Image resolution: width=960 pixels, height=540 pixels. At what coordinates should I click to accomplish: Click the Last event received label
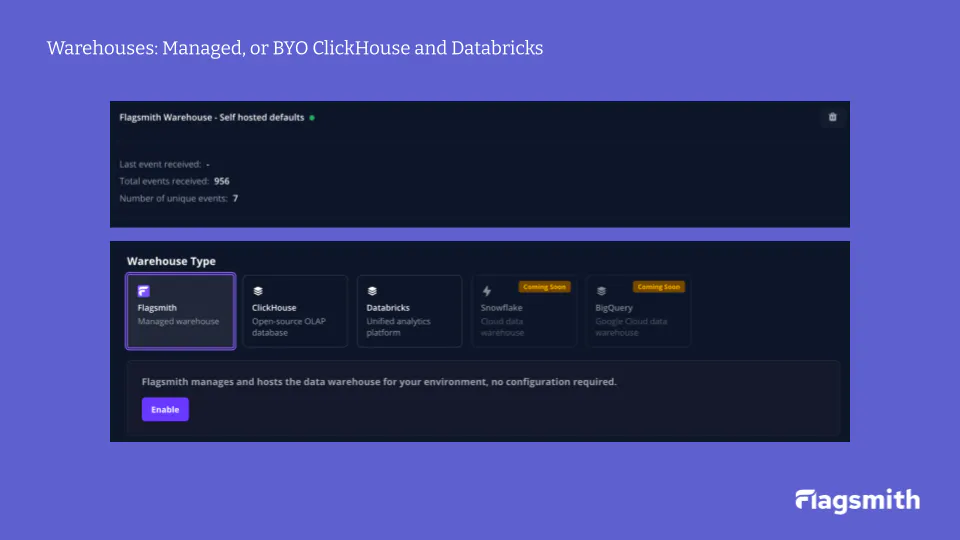click(160, 164)
